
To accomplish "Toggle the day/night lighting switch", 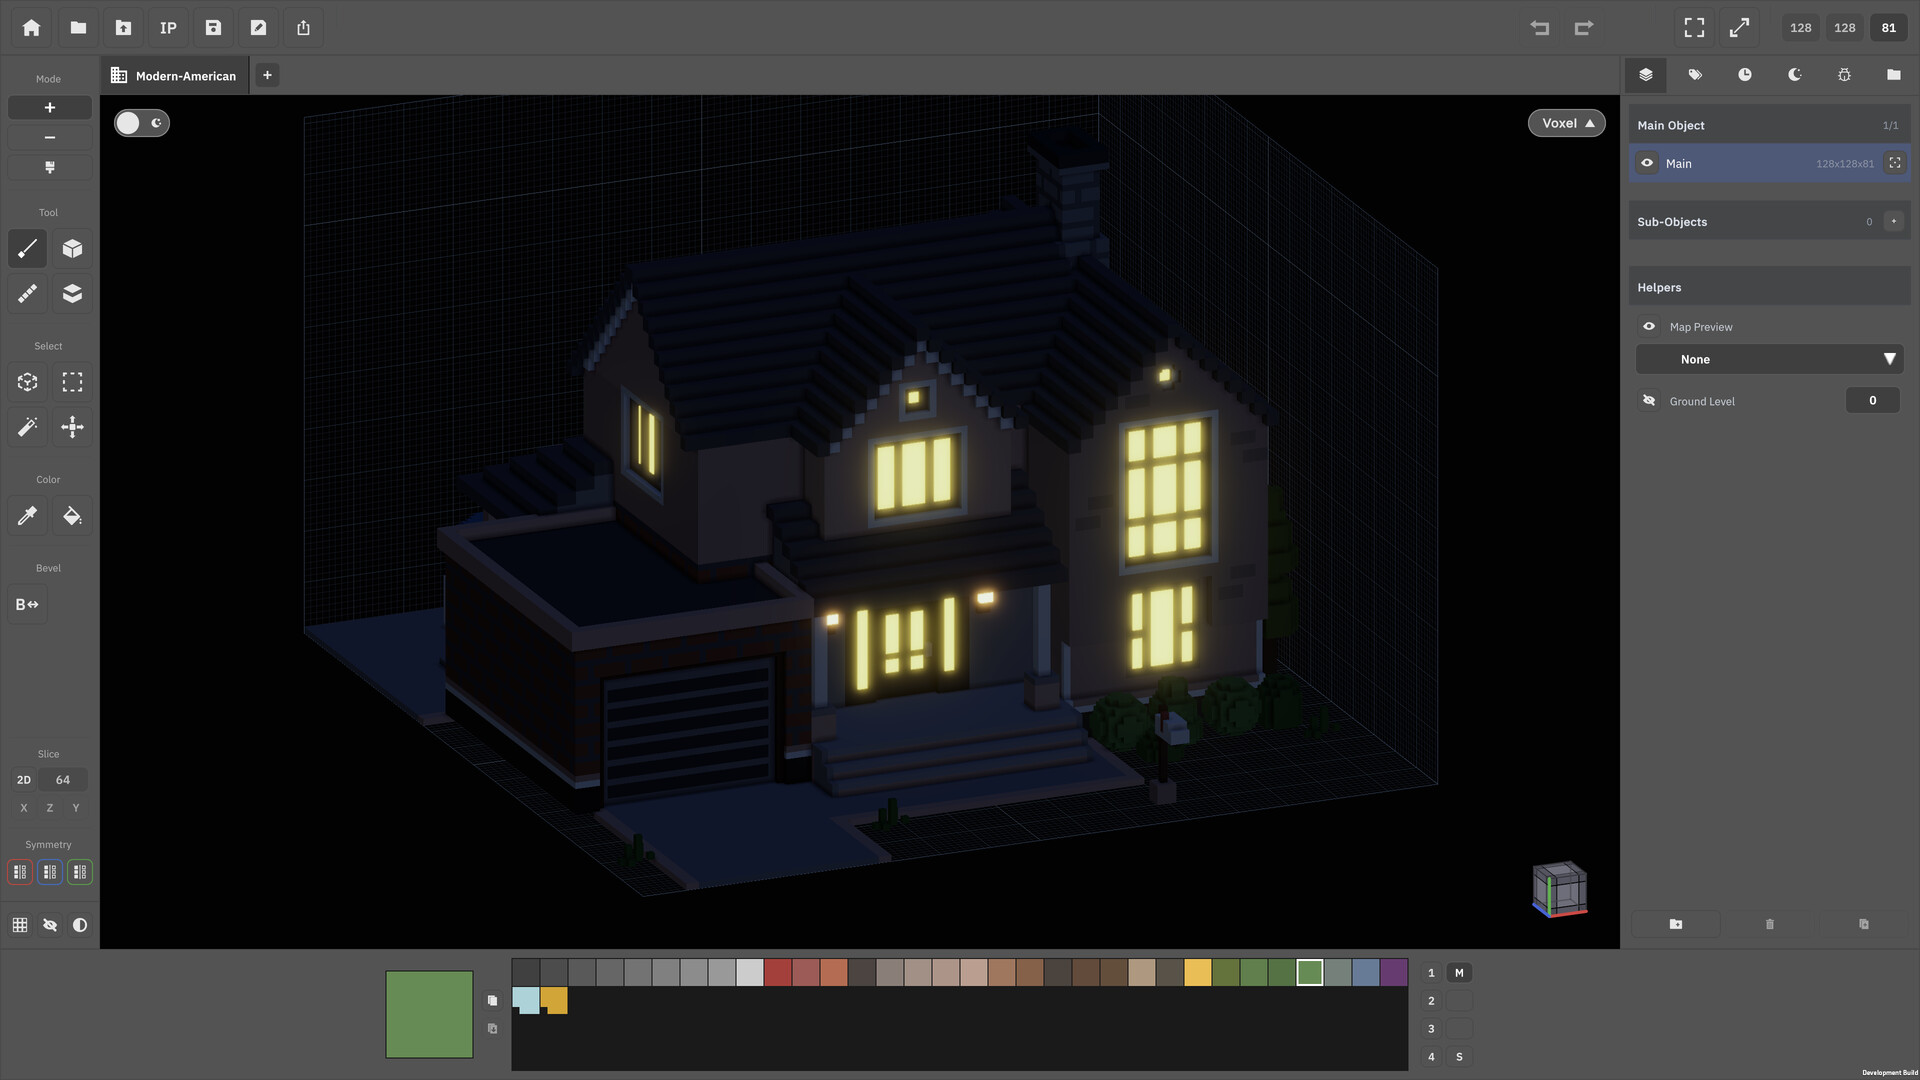I will click(x=142, y=123).
